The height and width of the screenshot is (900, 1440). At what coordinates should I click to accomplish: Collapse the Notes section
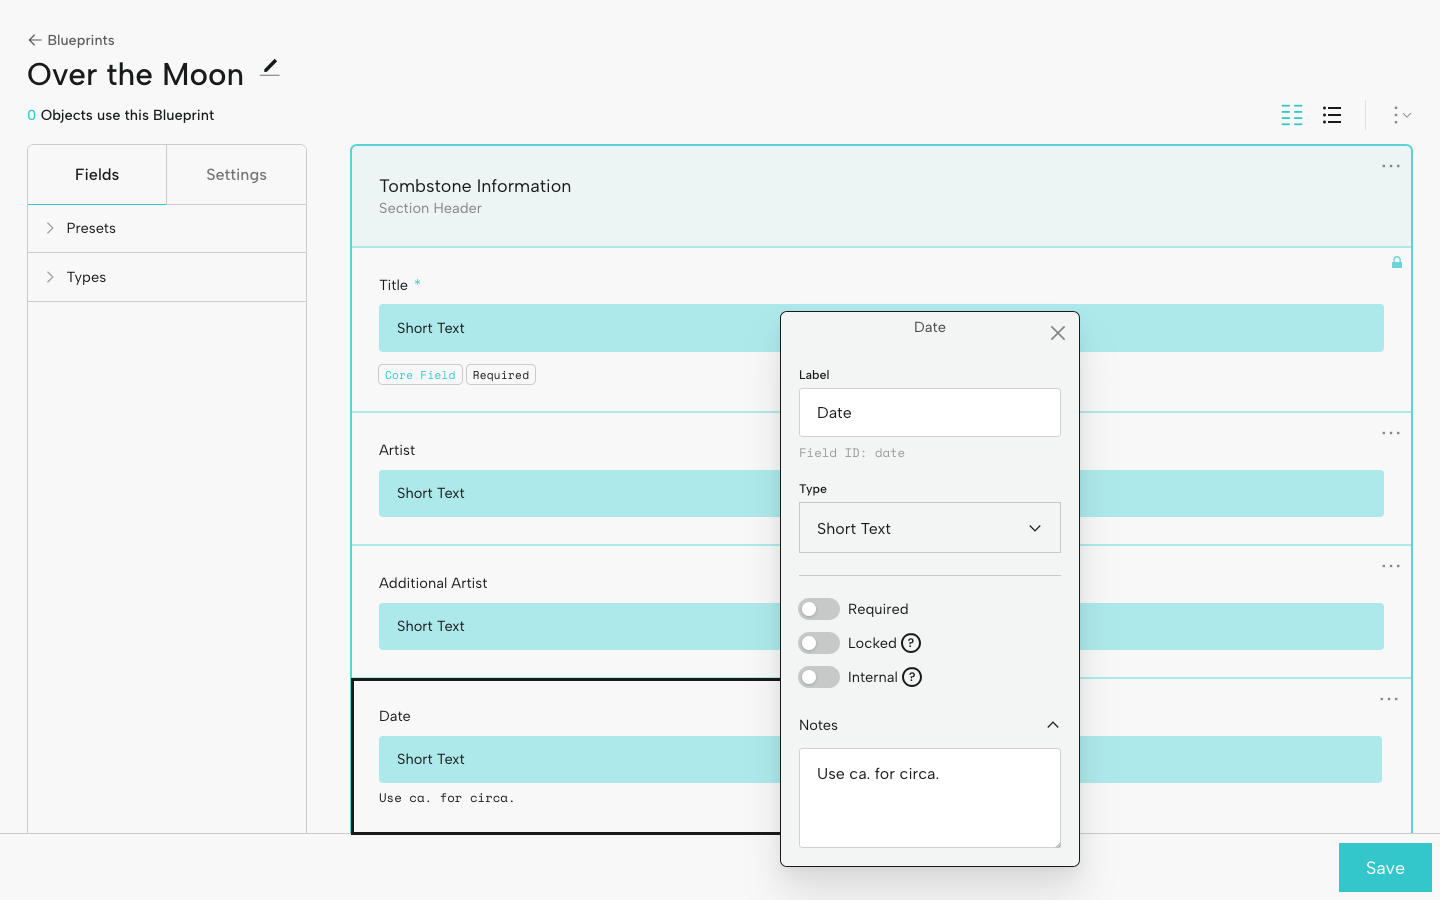click(x=1052, y=725)
